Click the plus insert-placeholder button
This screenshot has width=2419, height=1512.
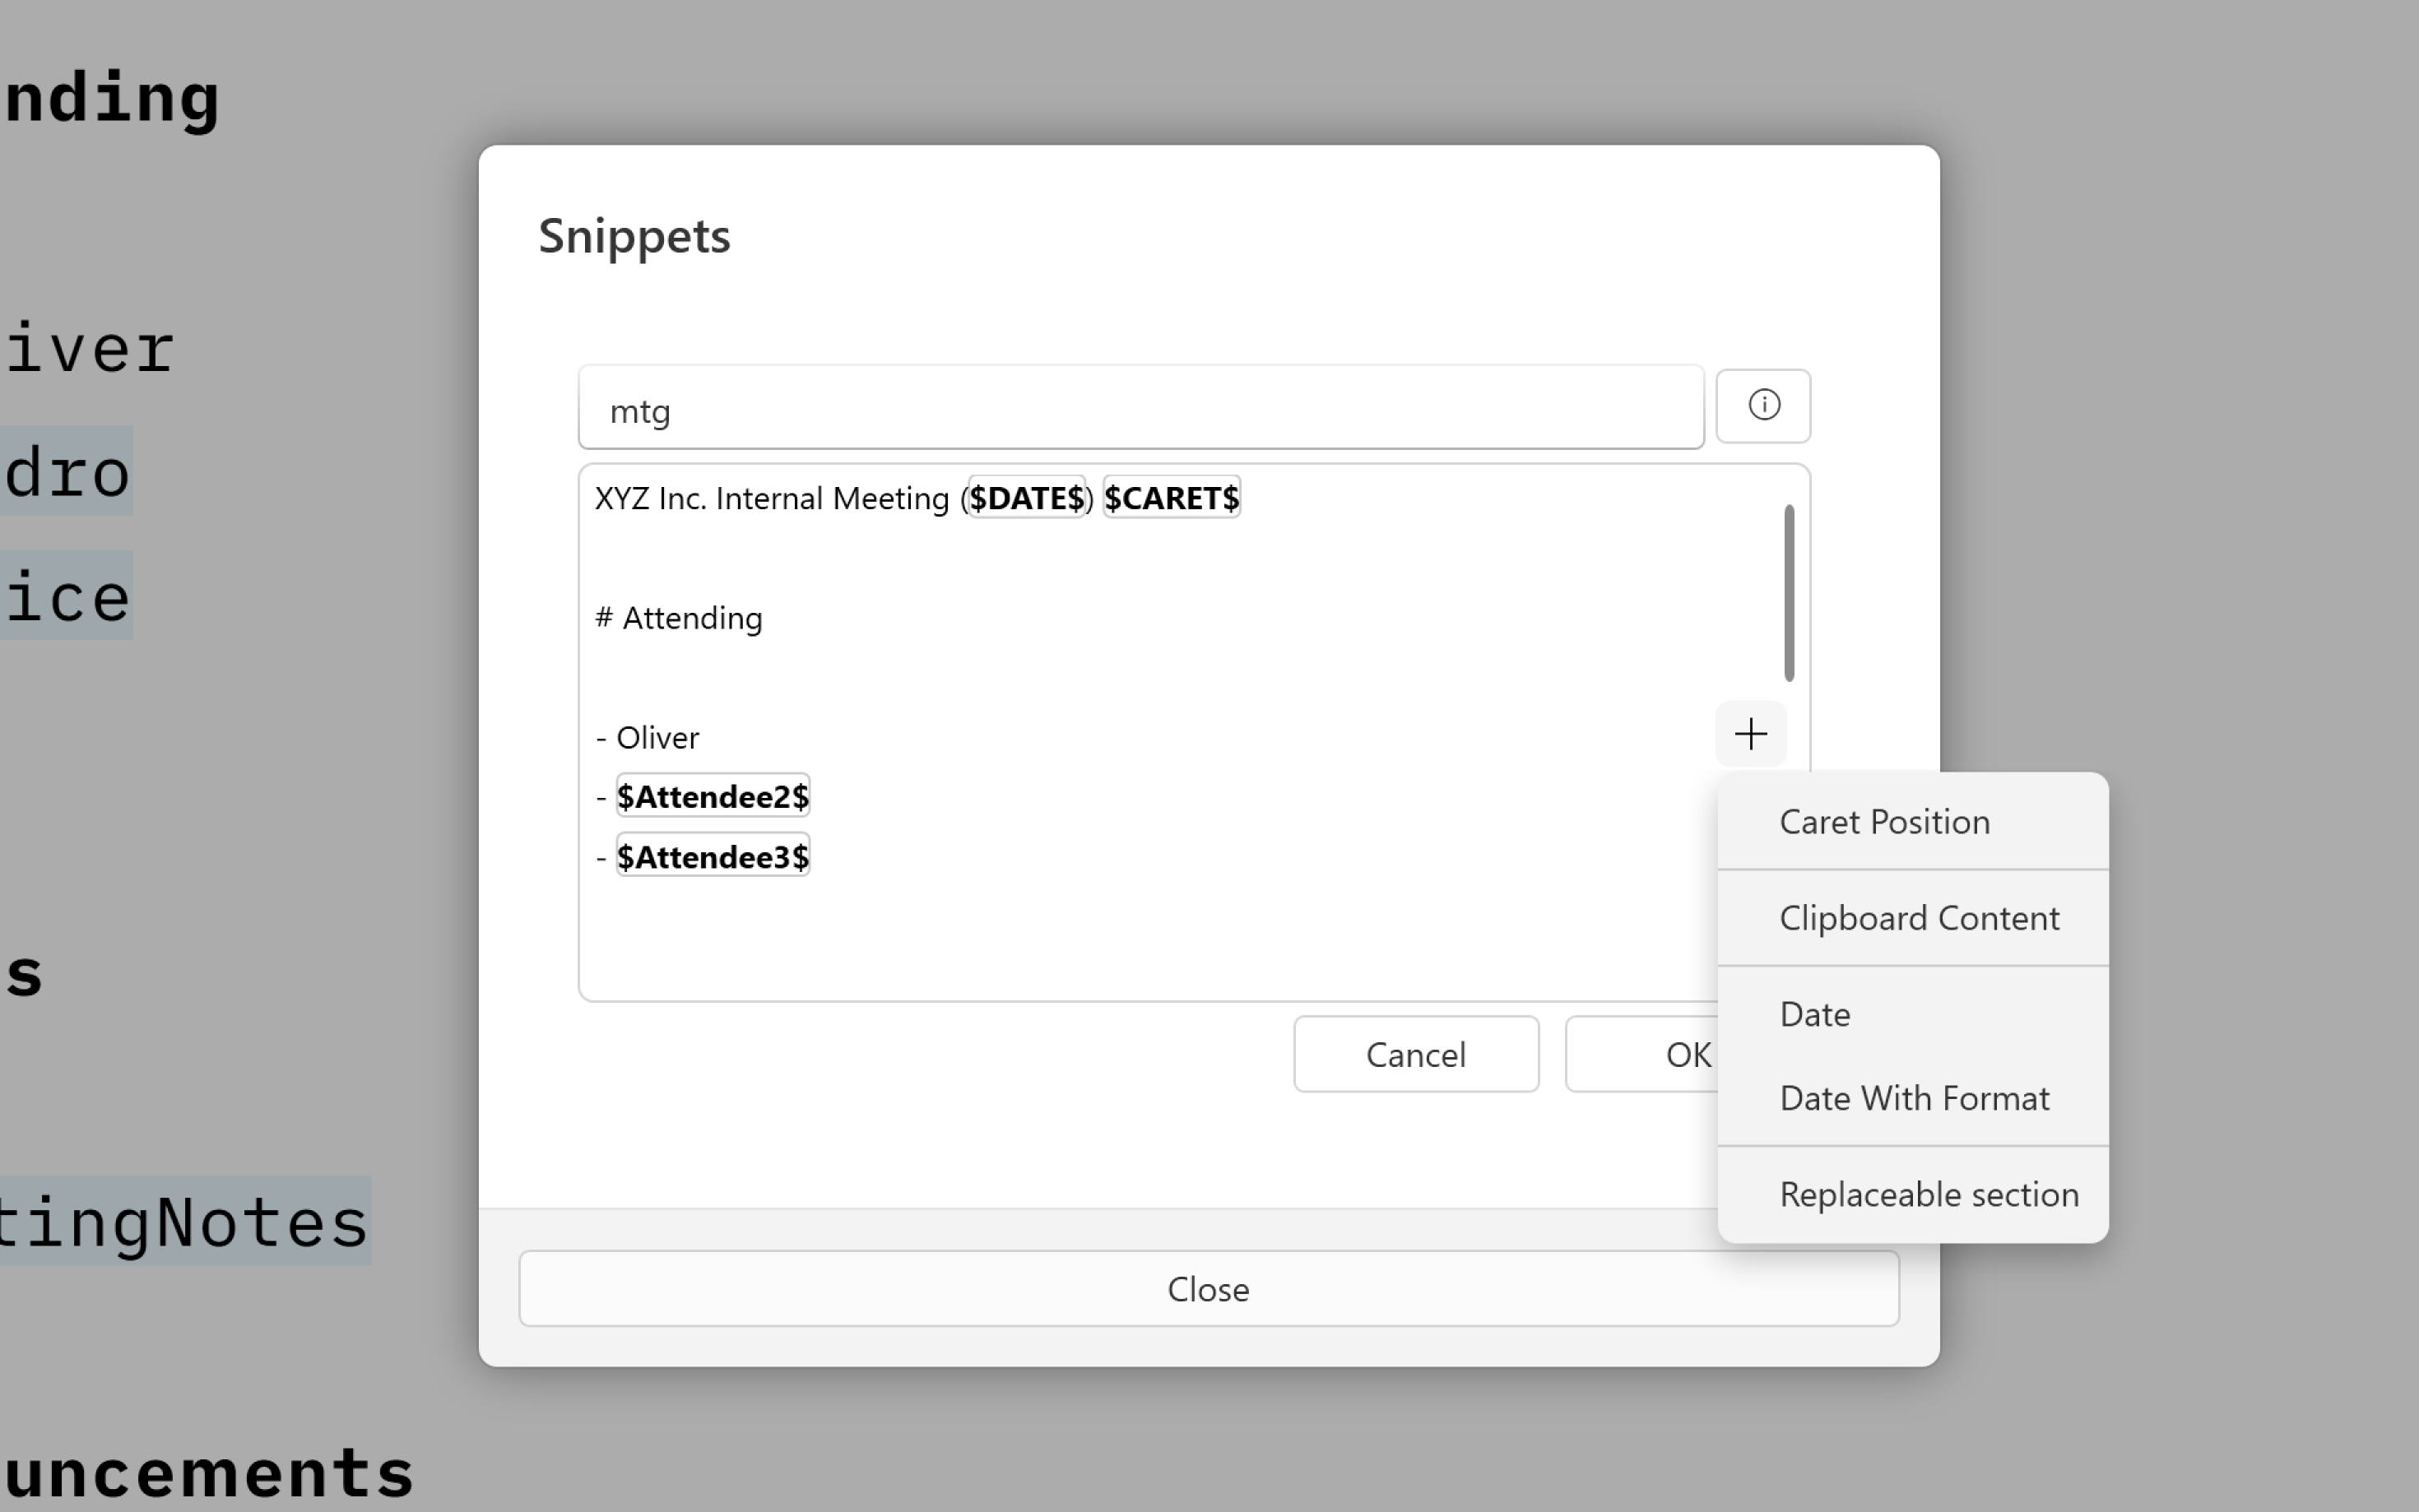(x=1750, y=734)
